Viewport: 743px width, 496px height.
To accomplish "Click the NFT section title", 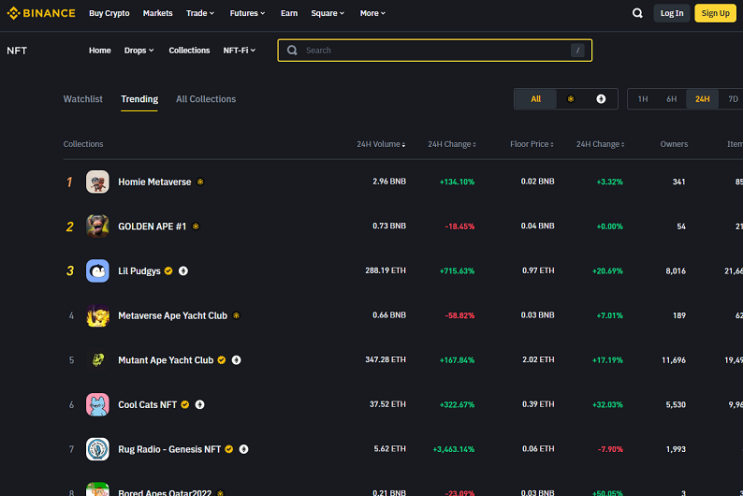I will coord(17,51).
